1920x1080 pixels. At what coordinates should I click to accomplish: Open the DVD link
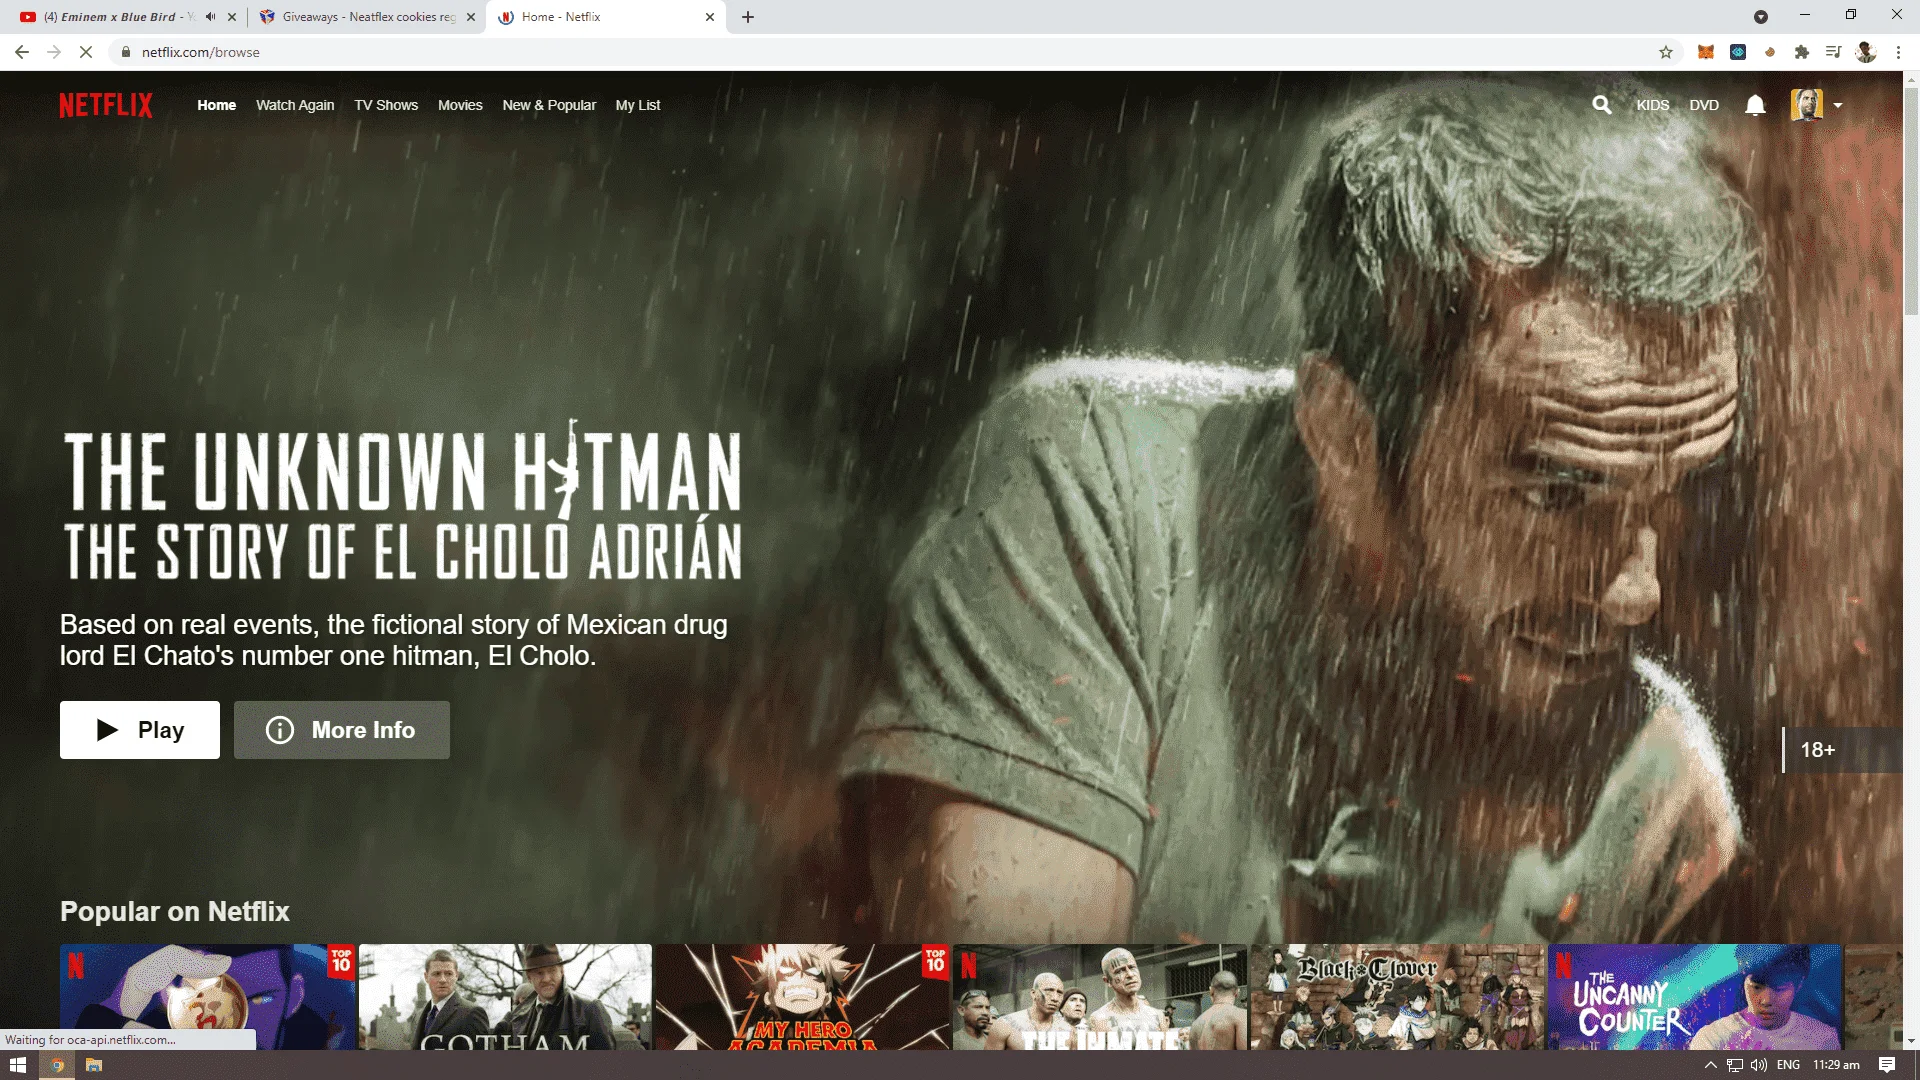(1704, 105)
